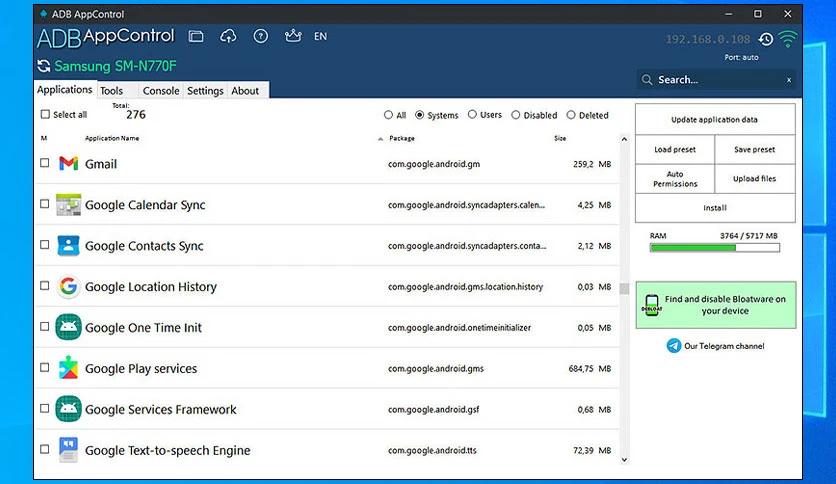This screenshot has height=484, width=836.
Task: Click the list scroll up arrow
Action: click(x=624, y=139)
